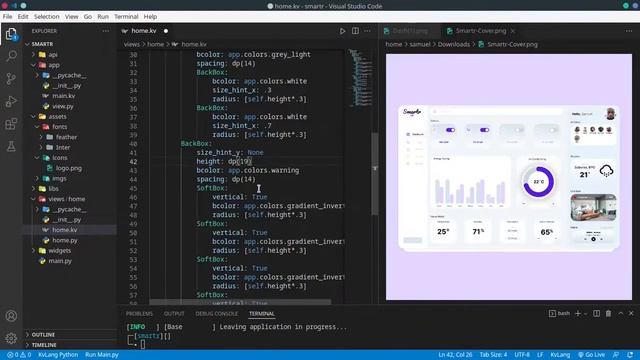Click the feedback icon in status bar
The image size is (640, 360).
coord(616,355)
